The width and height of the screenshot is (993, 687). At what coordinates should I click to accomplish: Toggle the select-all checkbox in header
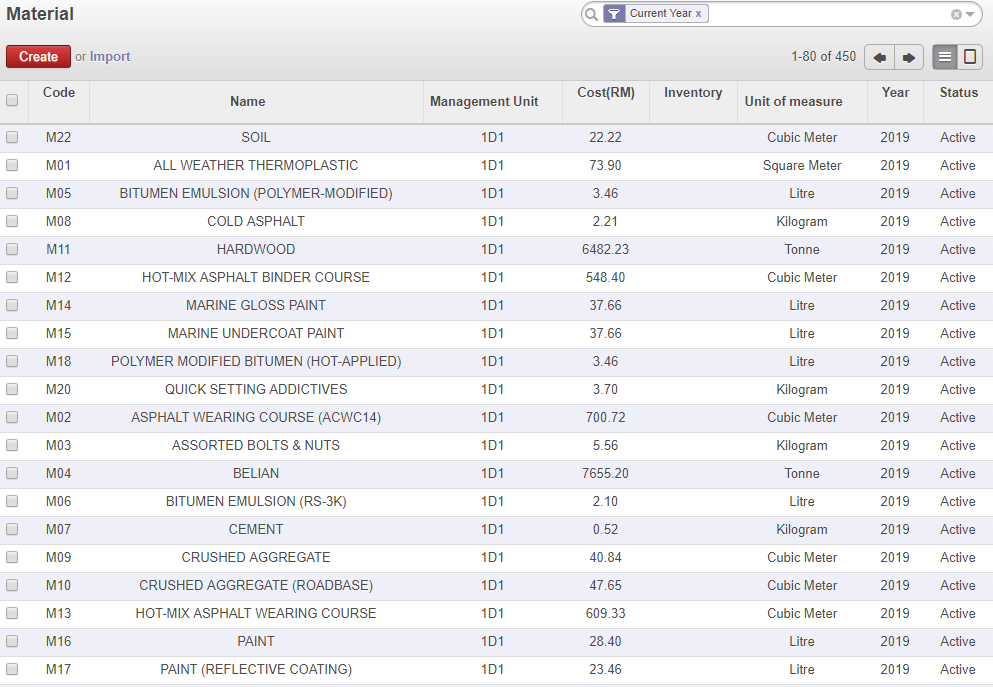[12, 100]
